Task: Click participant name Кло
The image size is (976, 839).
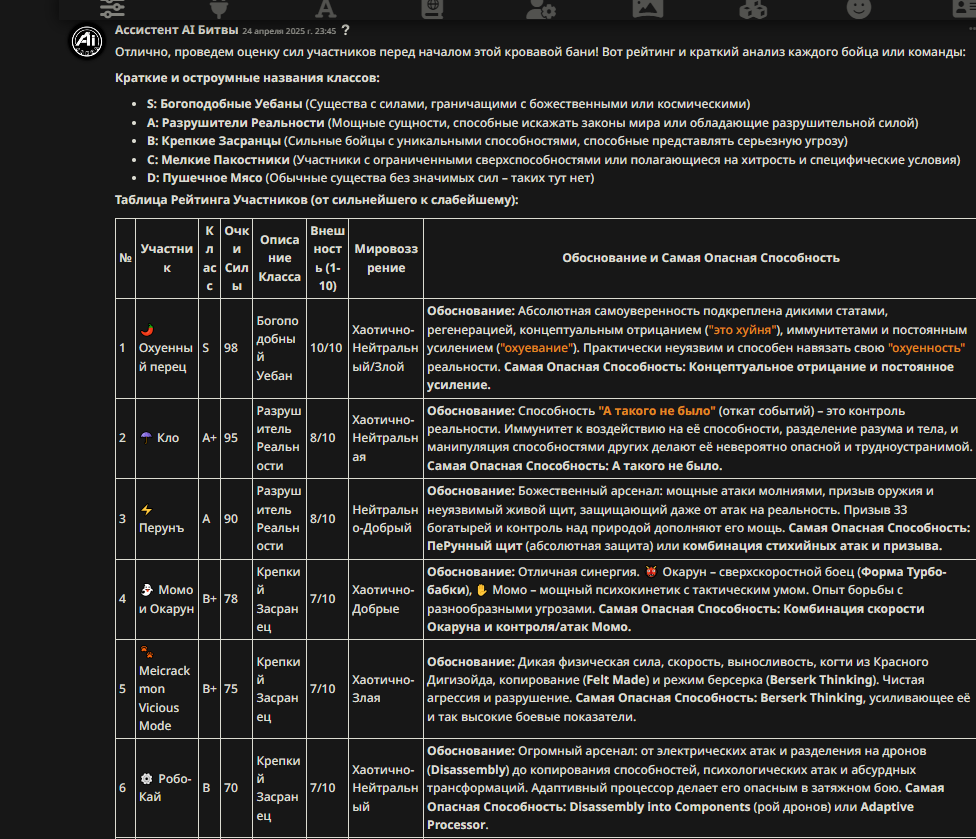Action: click(168, 438)
